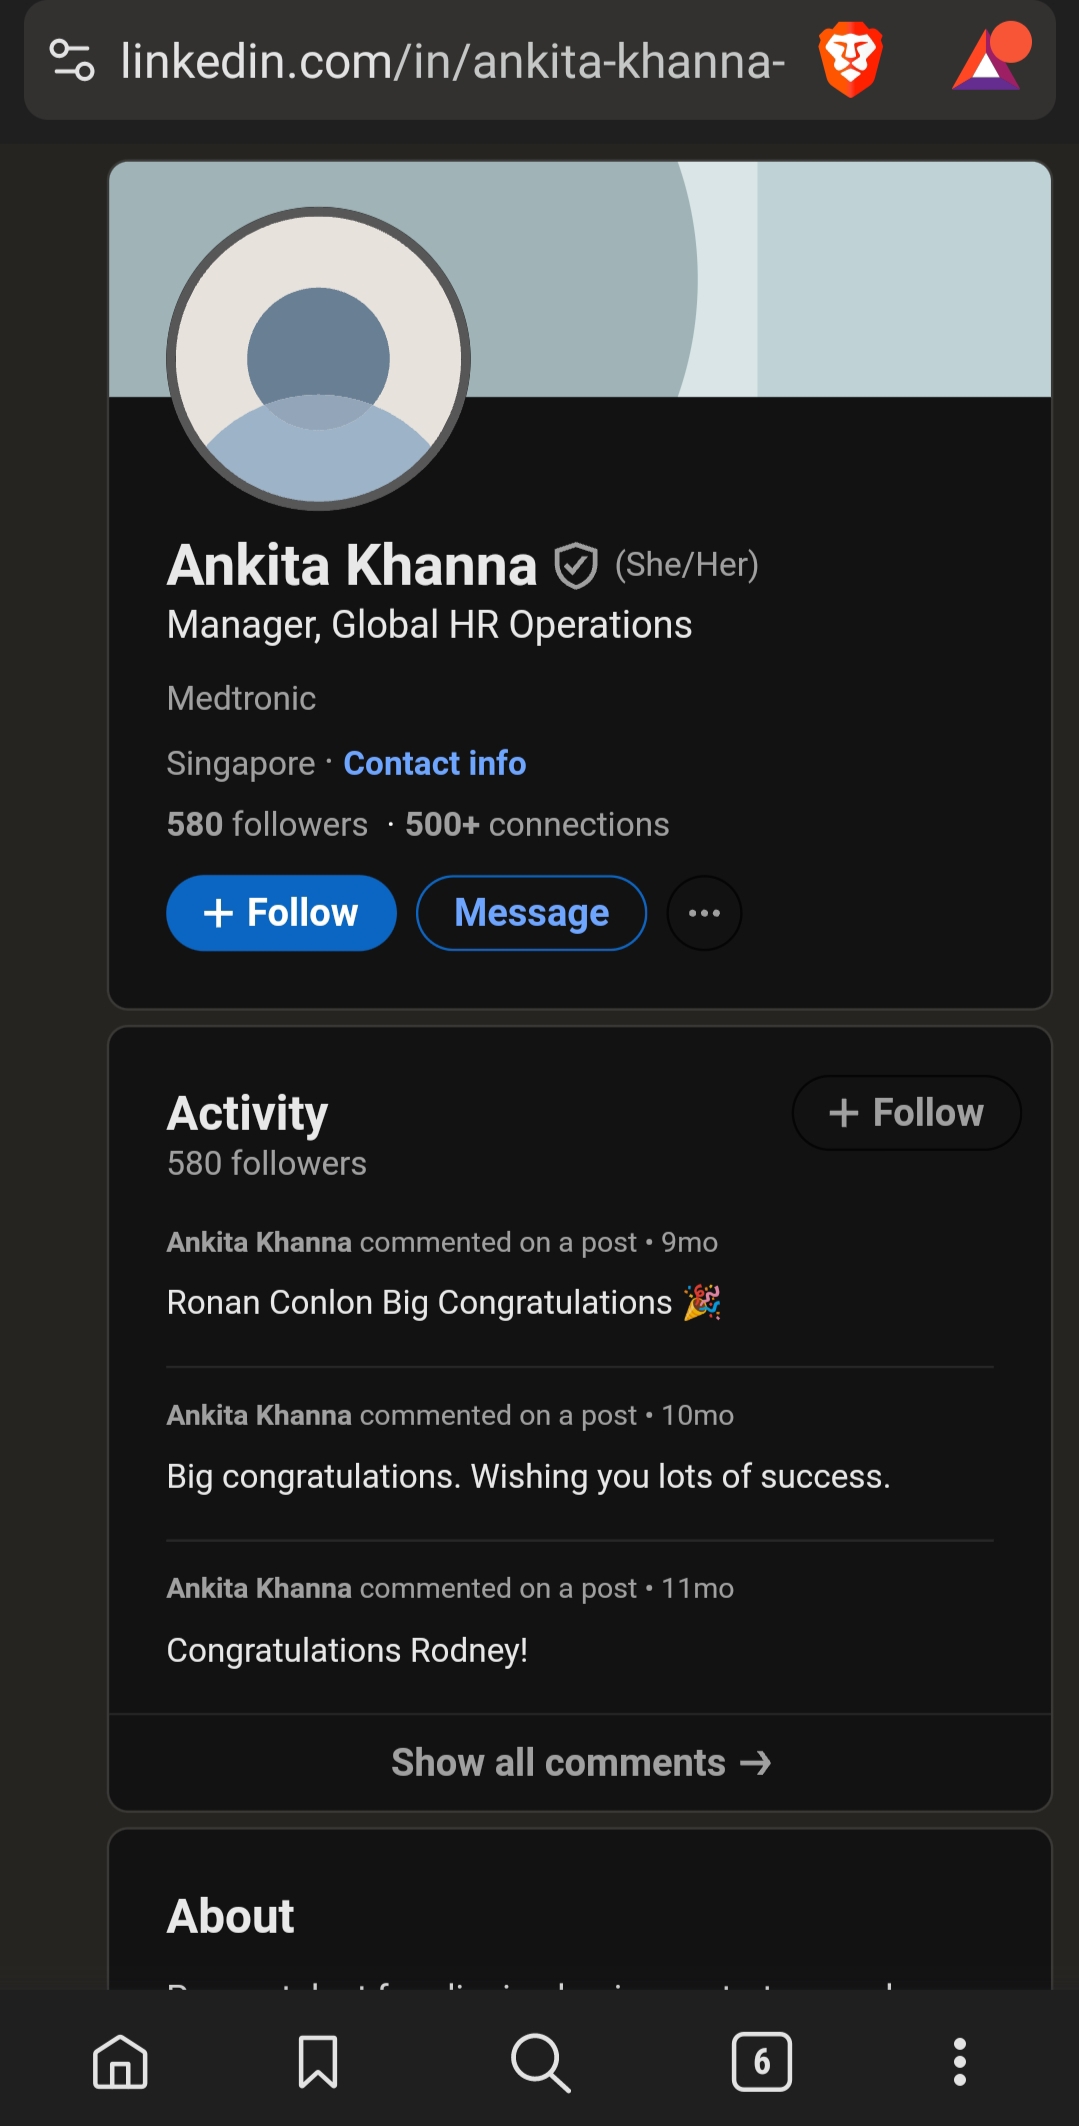Click the Message button

[x=531, y=913]
